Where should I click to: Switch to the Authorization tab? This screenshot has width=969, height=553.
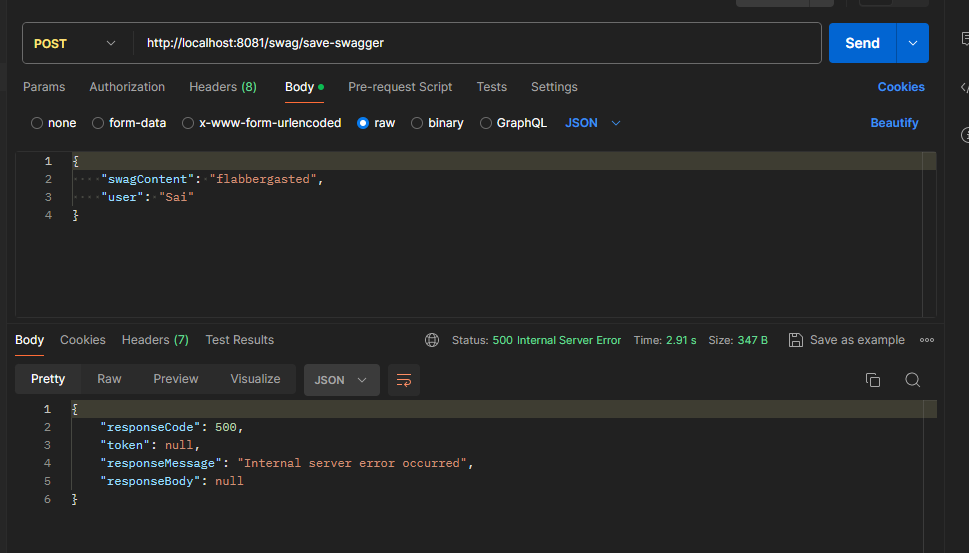click(127, 87)
